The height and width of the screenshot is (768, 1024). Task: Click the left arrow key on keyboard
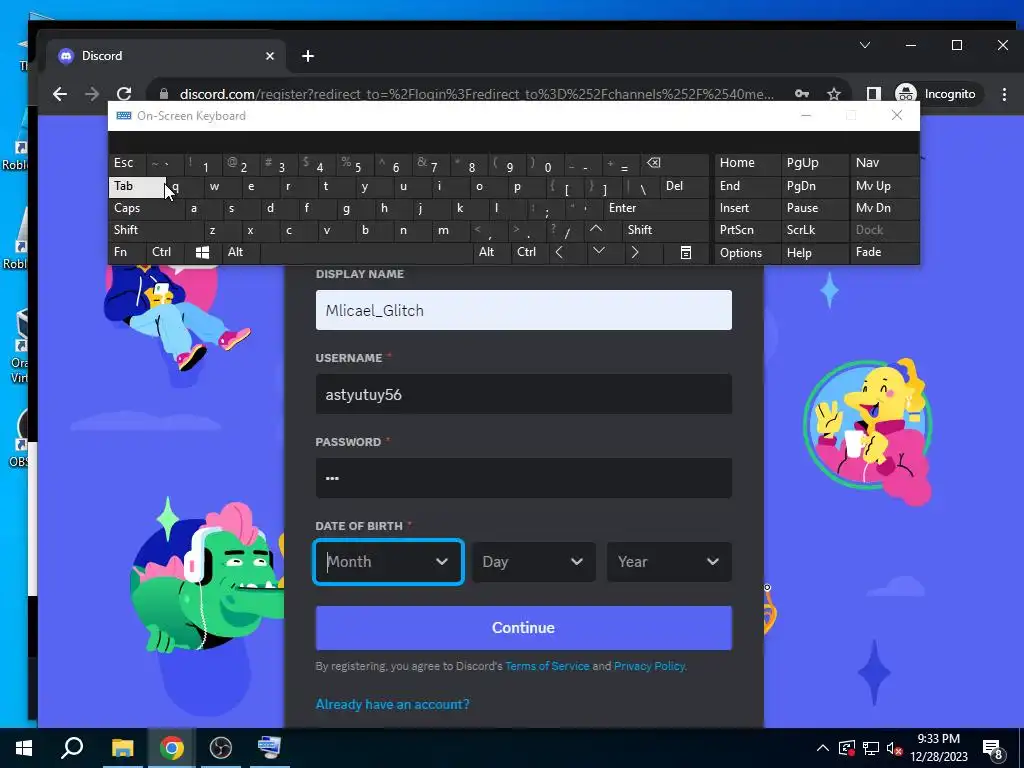pos(559,253)
